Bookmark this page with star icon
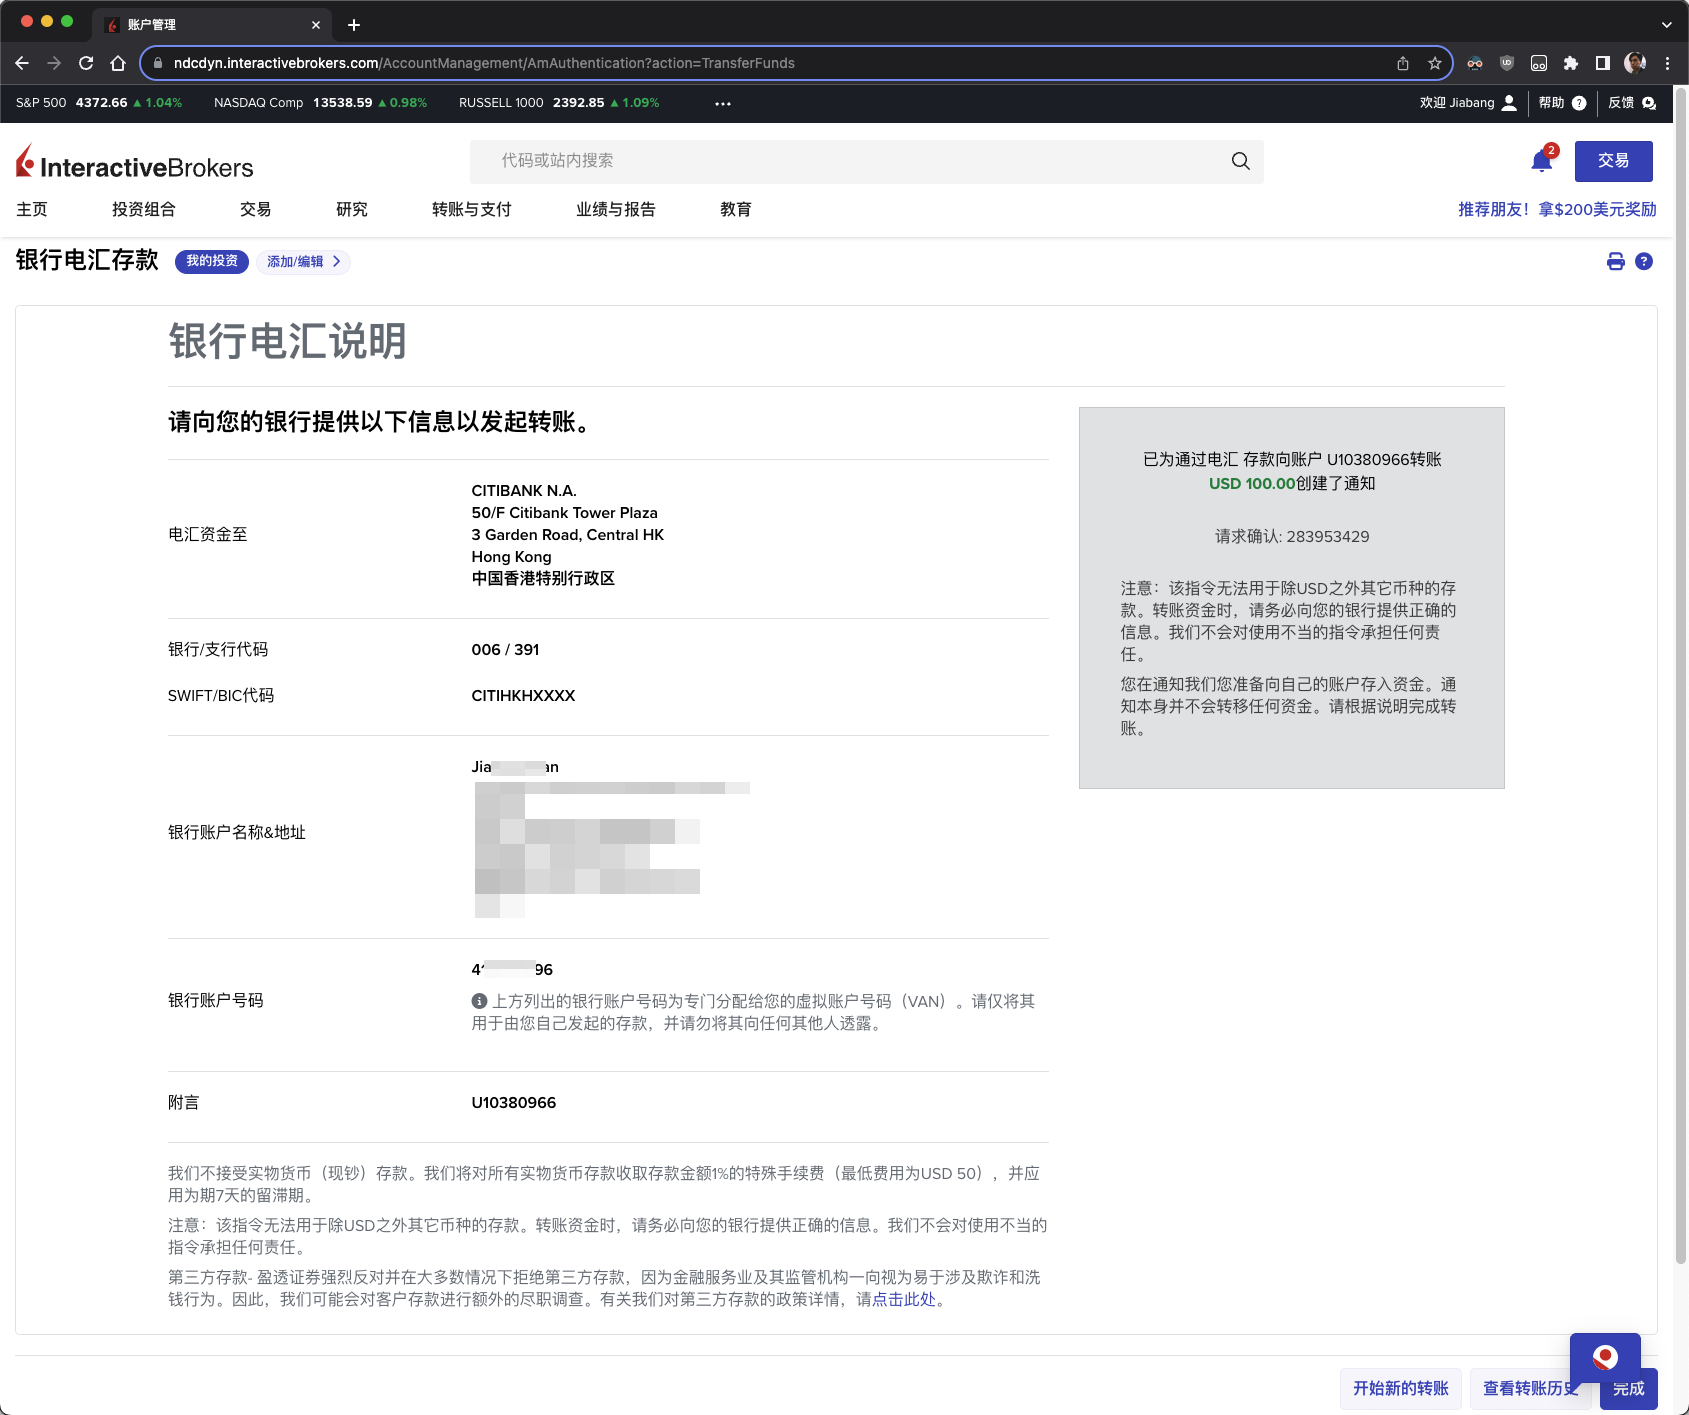 (x=1435, y=63)
